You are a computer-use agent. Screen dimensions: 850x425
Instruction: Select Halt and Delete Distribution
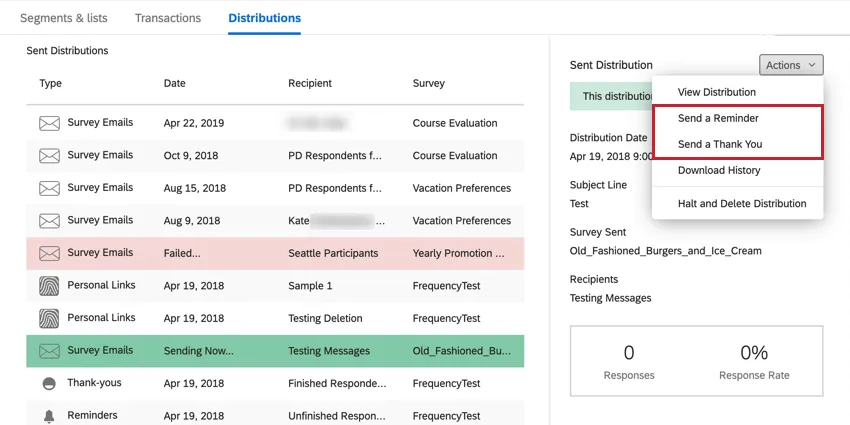742,203
